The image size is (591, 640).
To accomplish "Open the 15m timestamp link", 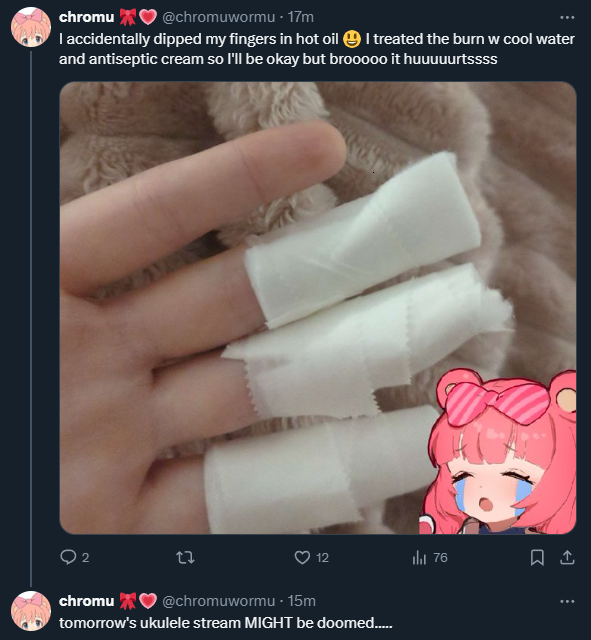I will tap(302, 601).
